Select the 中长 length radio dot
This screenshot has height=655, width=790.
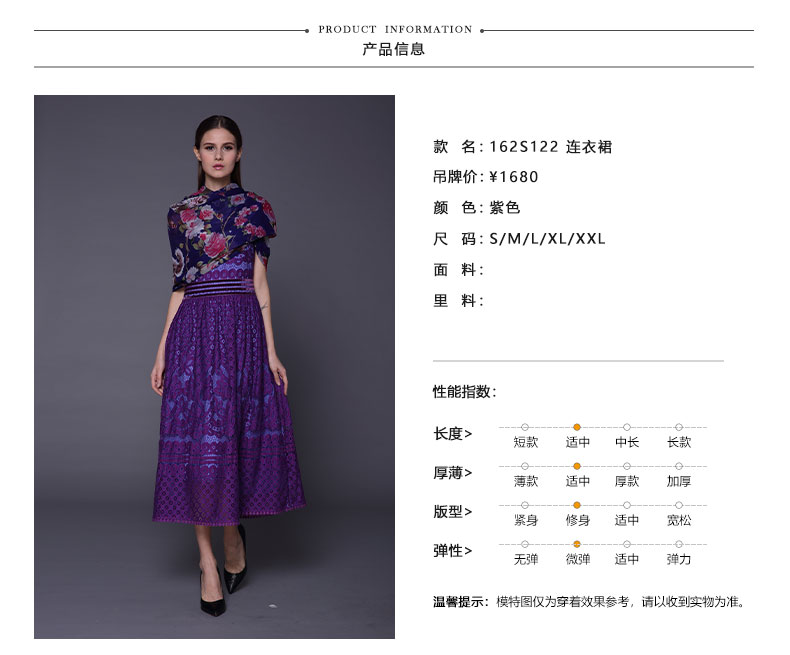627,427
